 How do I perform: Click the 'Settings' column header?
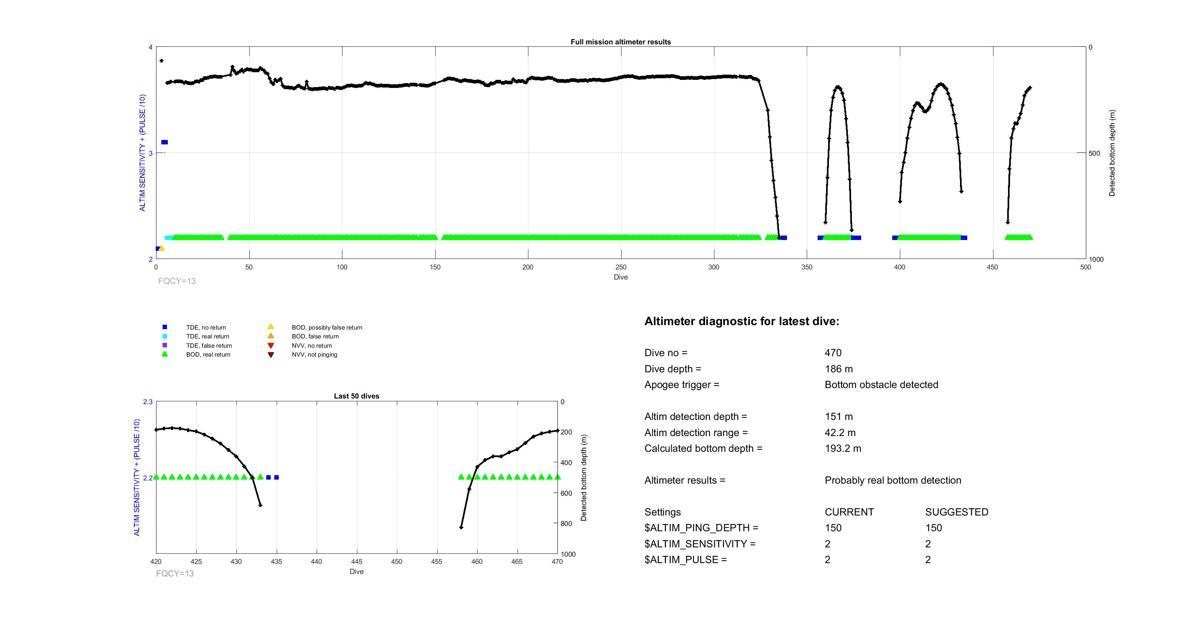pos(663,512)
